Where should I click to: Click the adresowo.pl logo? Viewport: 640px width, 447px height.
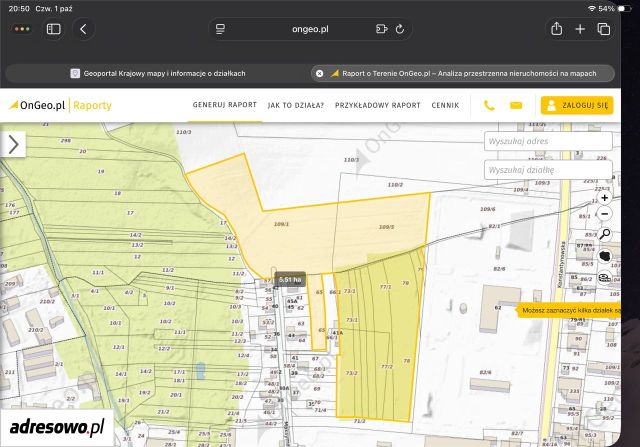coord(57,427)
